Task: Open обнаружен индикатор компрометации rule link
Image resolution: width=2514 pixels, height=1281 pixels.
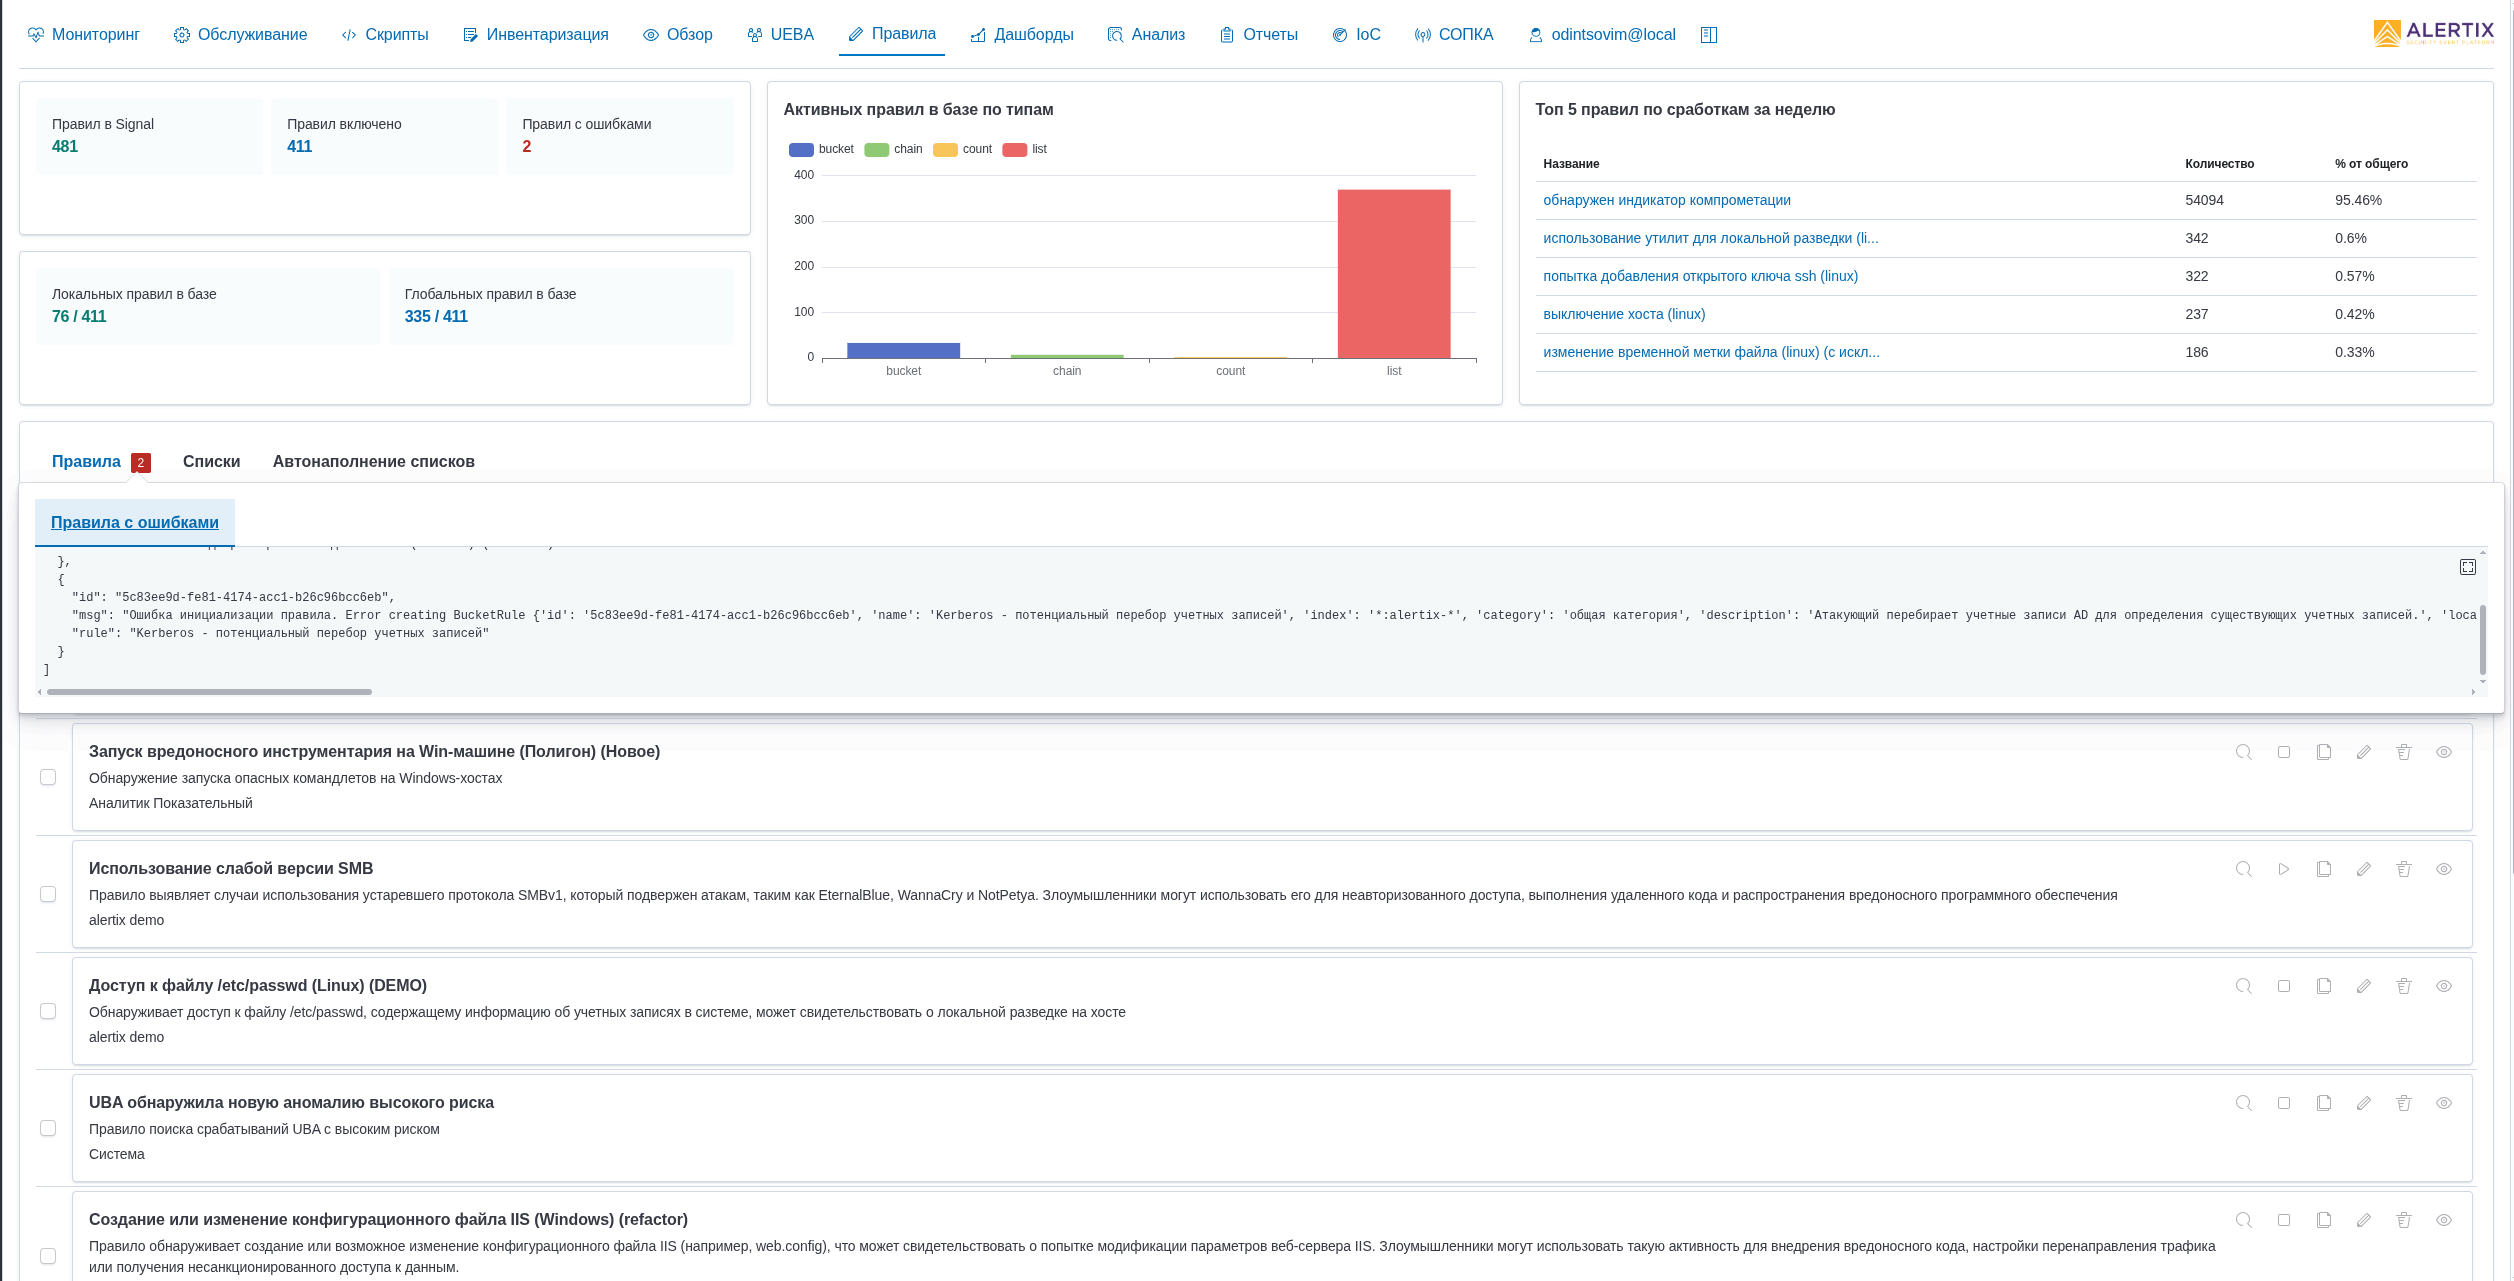Action: pos(1666,200)
